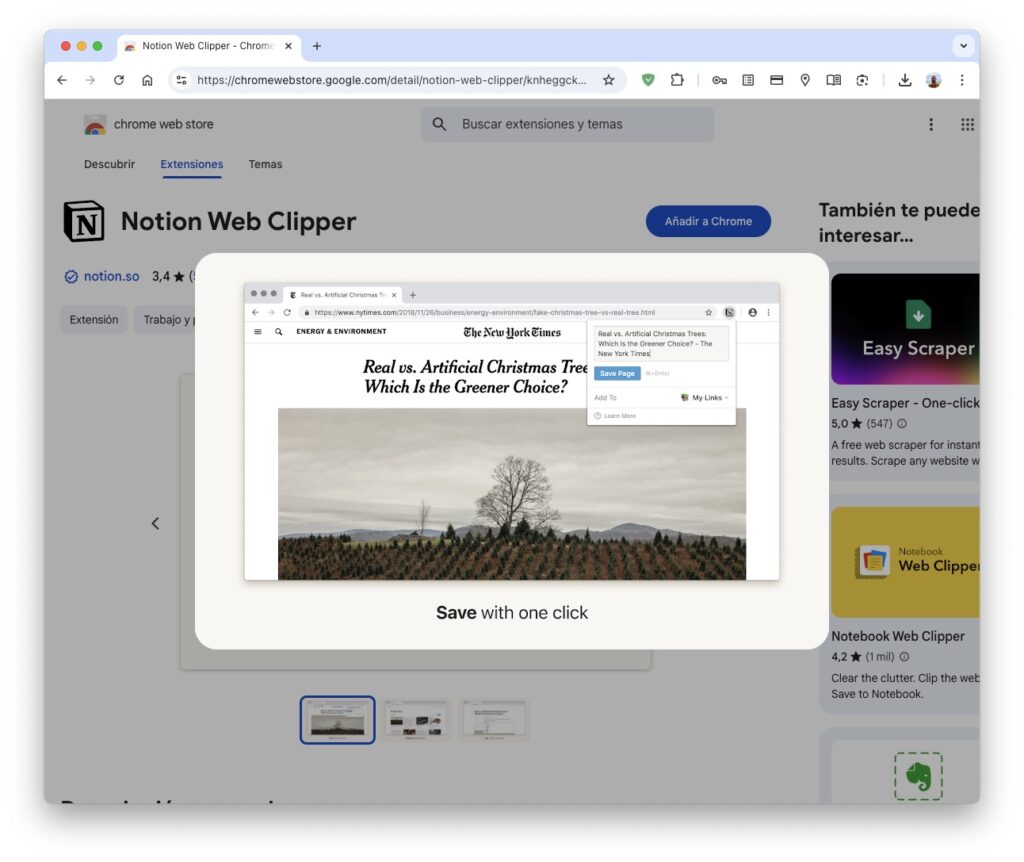Open a new tab with plus button
This screenshot has height=862, width=1024.
click(x=317, y=46)
